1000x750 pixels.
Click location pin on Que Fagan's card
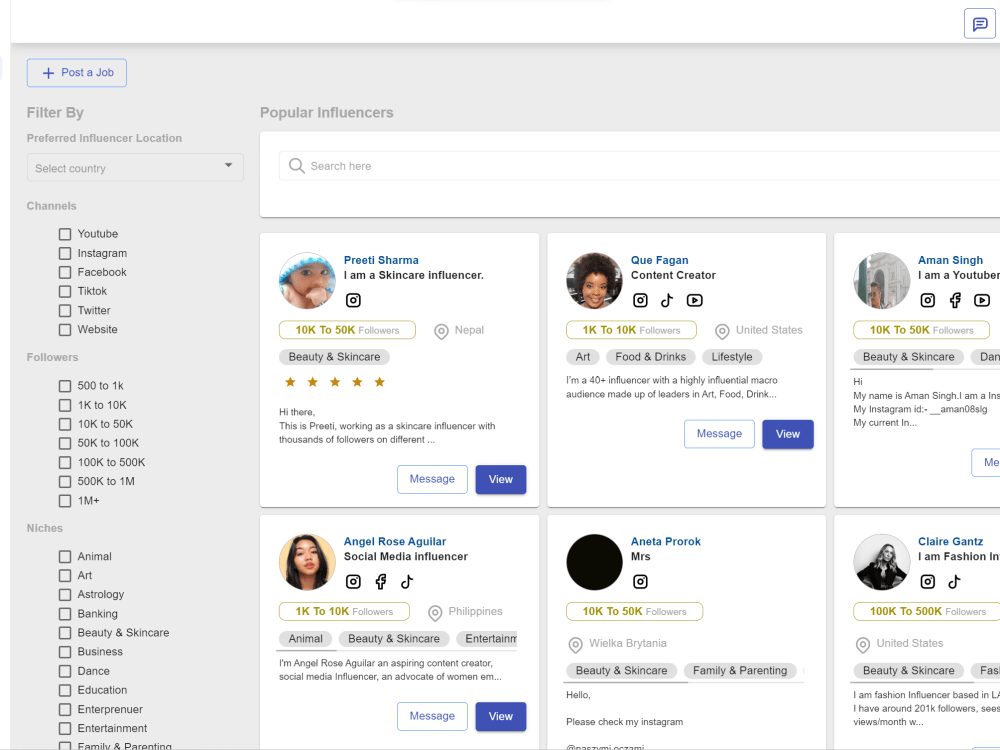pos(722,332)
